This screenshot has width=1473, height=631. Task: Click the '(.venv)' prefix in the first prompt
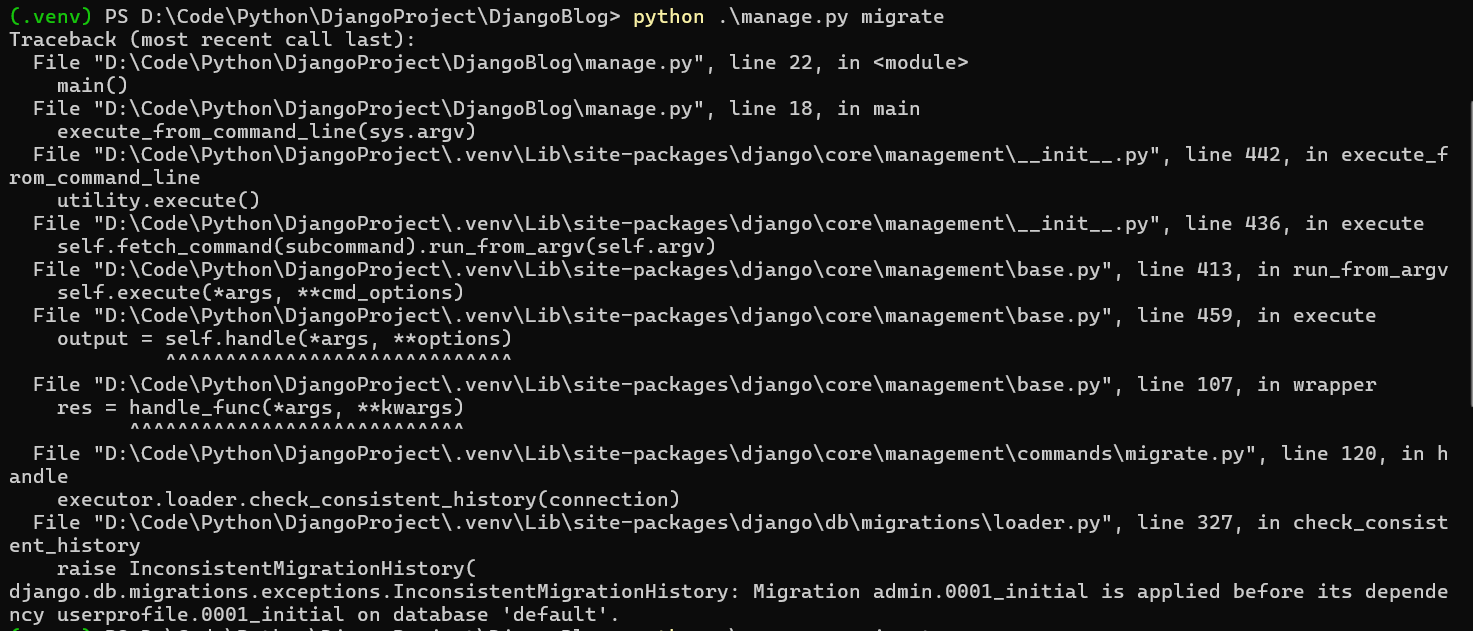click(51, 17)
